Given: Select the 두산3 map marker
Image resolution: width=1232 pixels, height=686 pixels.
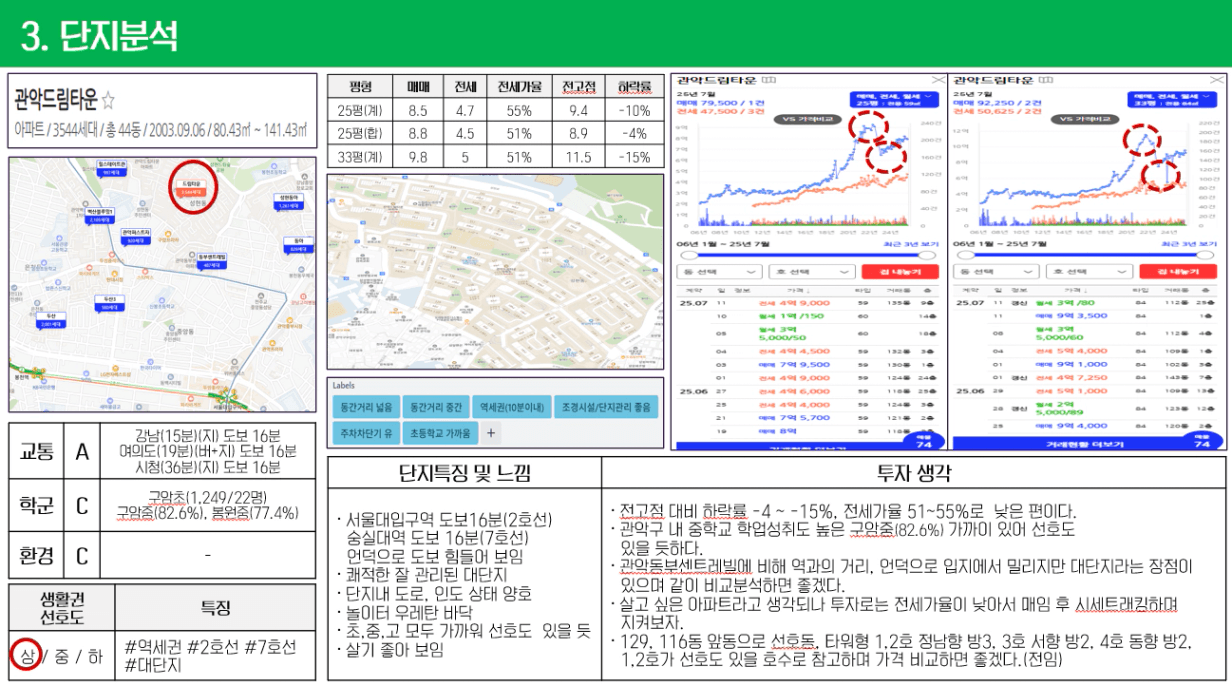Looking at the screenshot, I should pos(108,302).
